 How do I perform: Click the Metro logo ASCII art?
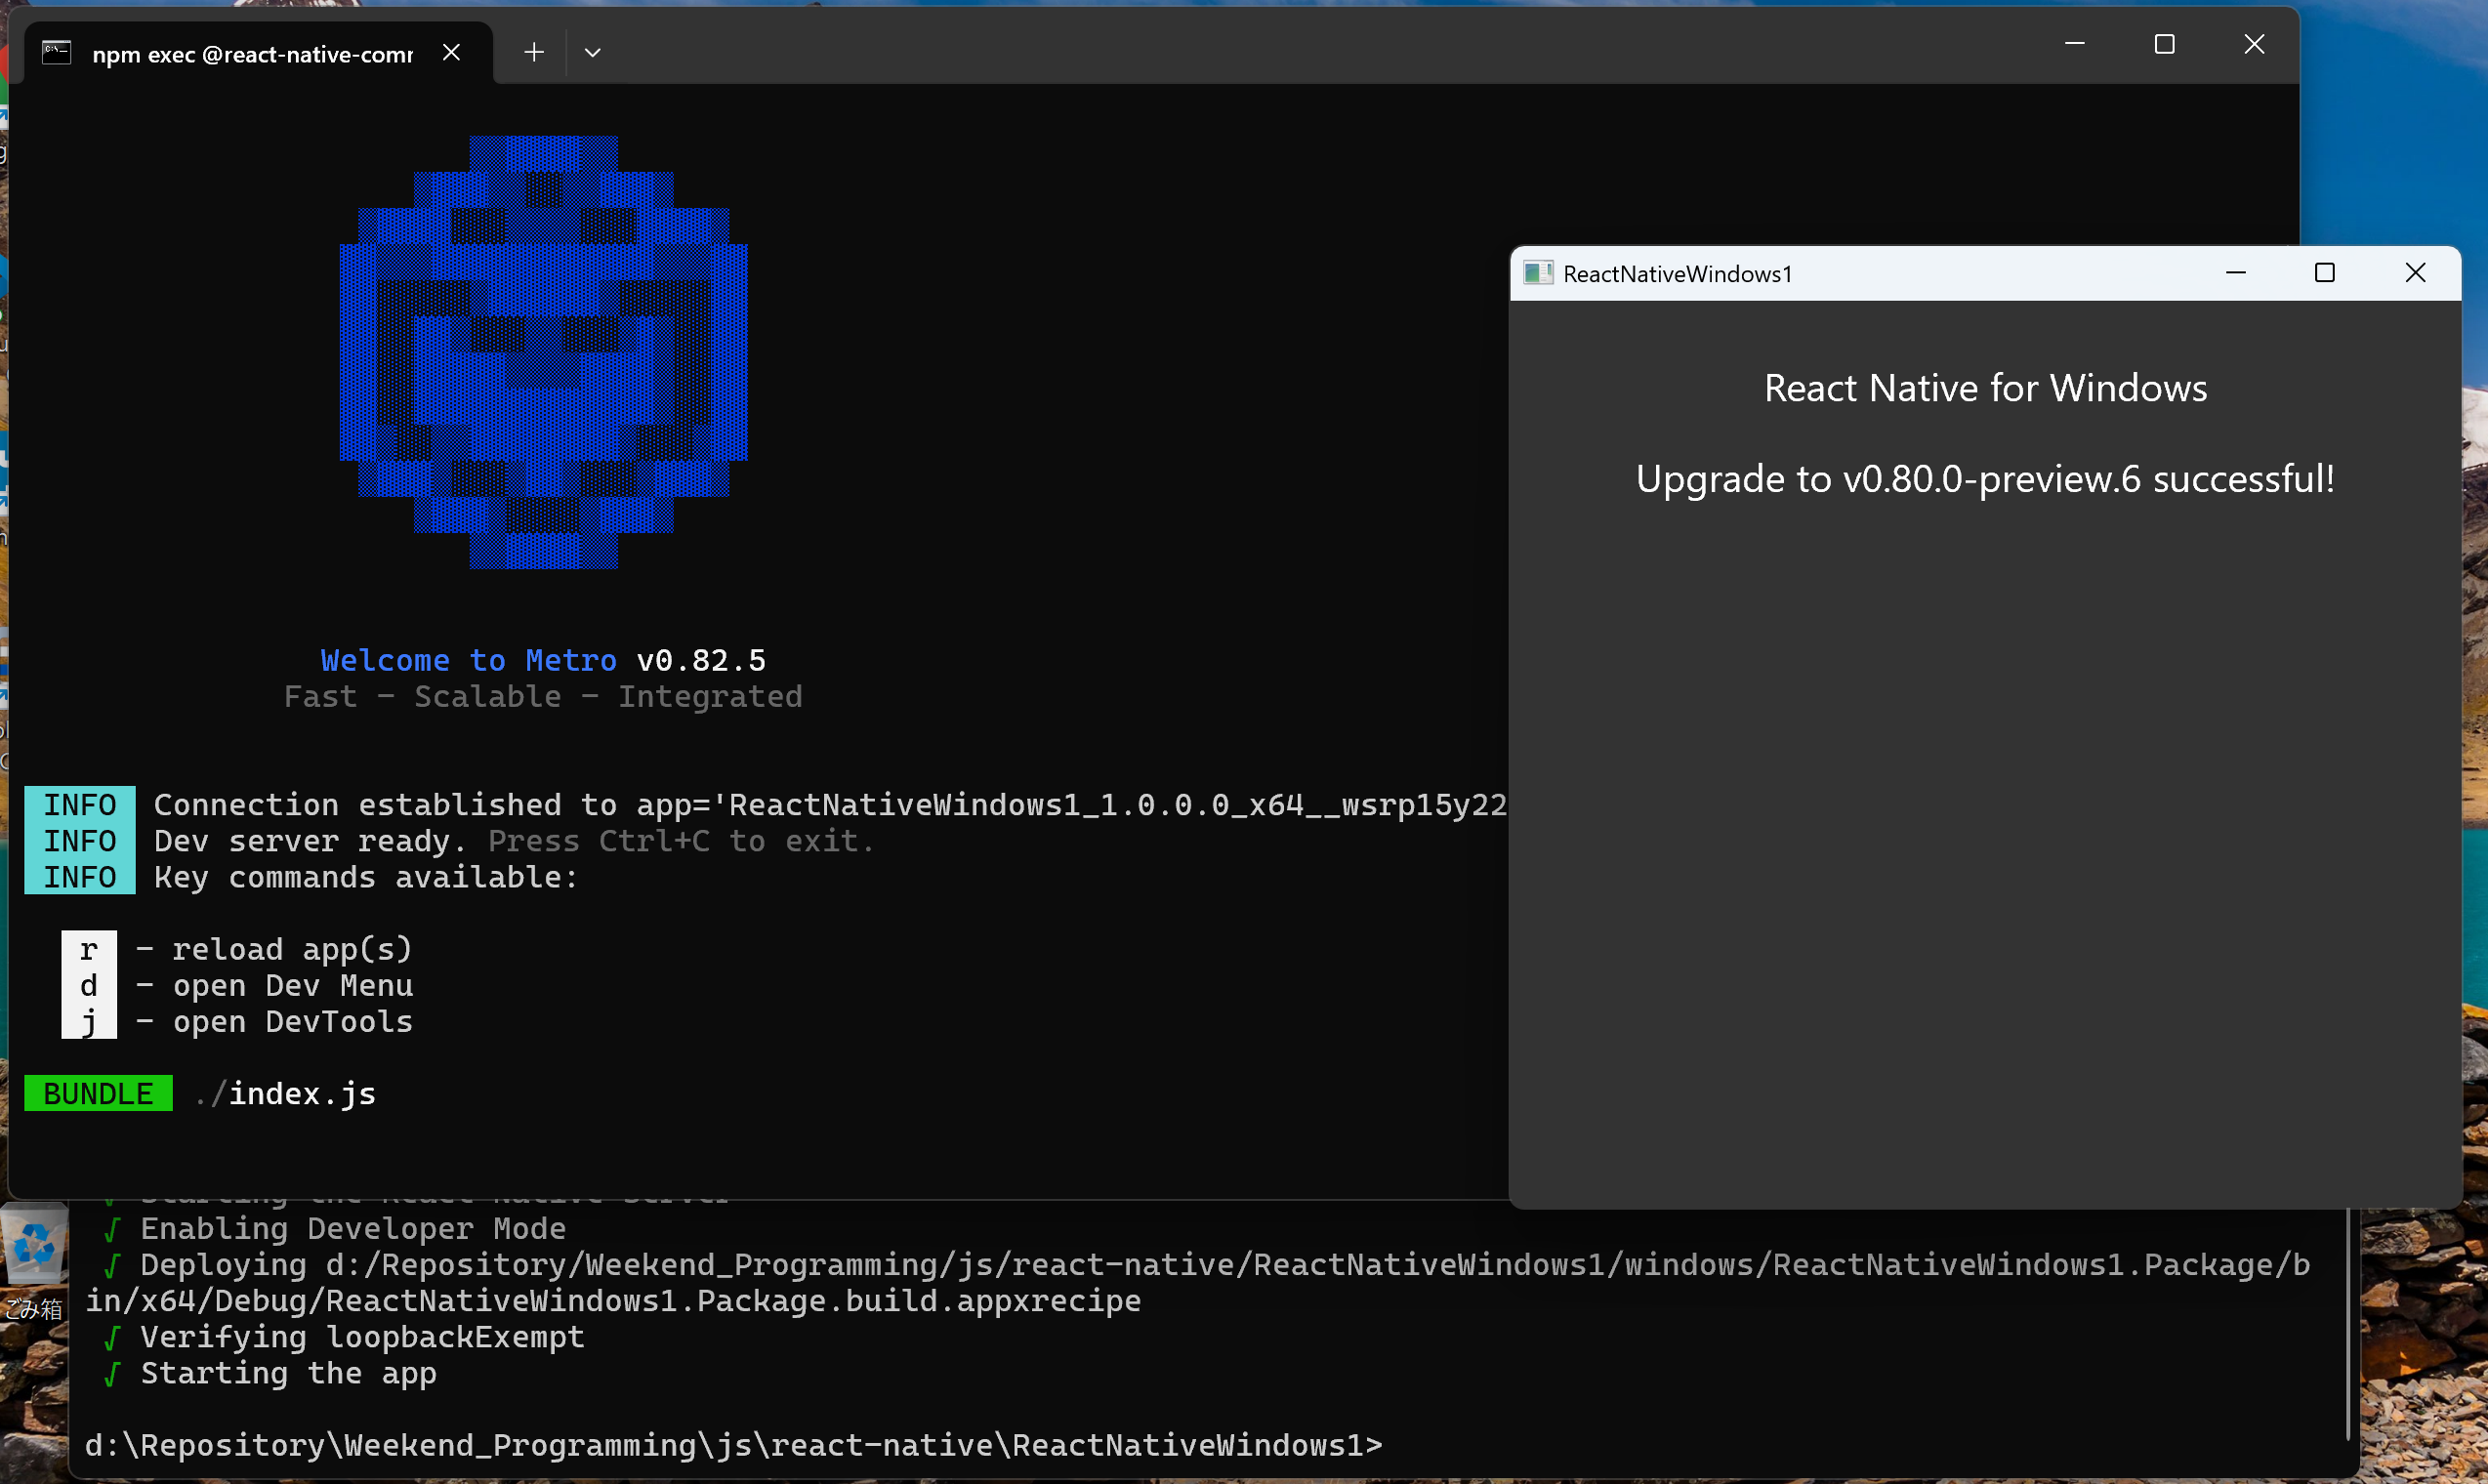[543, 352]
